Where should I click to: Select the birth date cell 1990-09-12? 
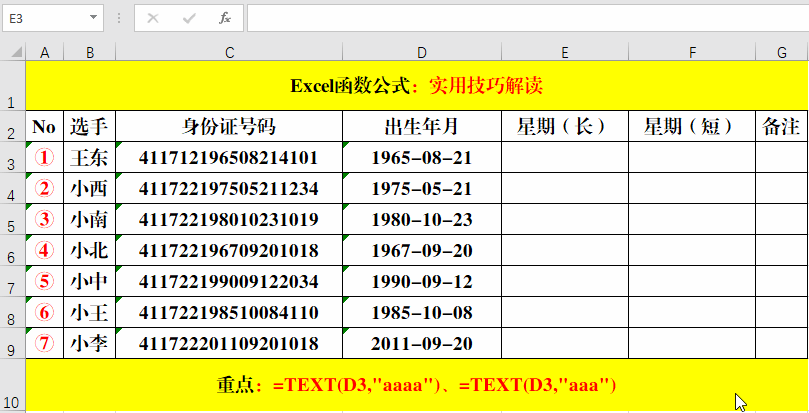tap(421, 282)
